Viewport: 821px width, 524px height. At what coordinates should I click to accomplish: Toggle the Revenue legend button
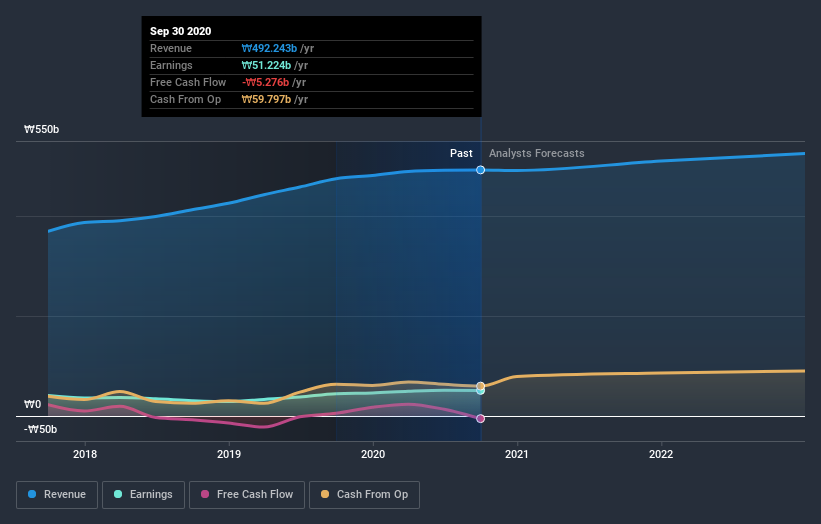click(x=57, y=495)
